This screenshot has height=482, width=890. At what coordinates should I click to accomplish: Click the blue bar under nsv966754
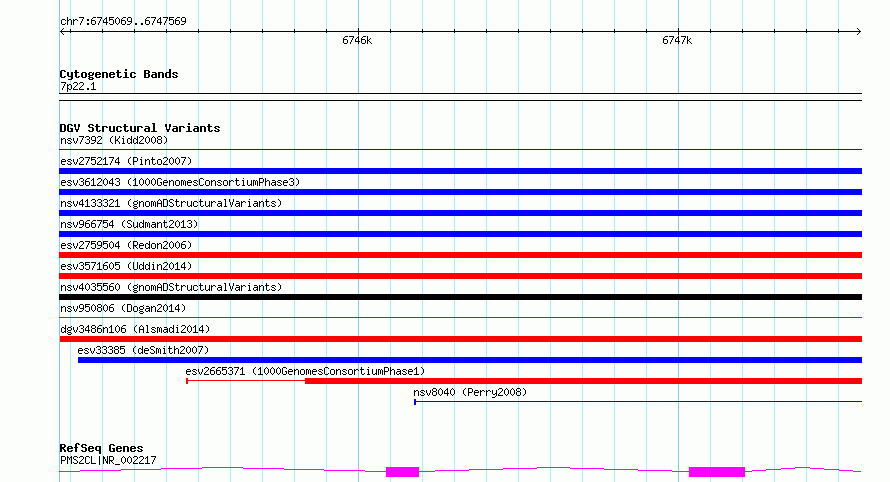coord(460,234)
